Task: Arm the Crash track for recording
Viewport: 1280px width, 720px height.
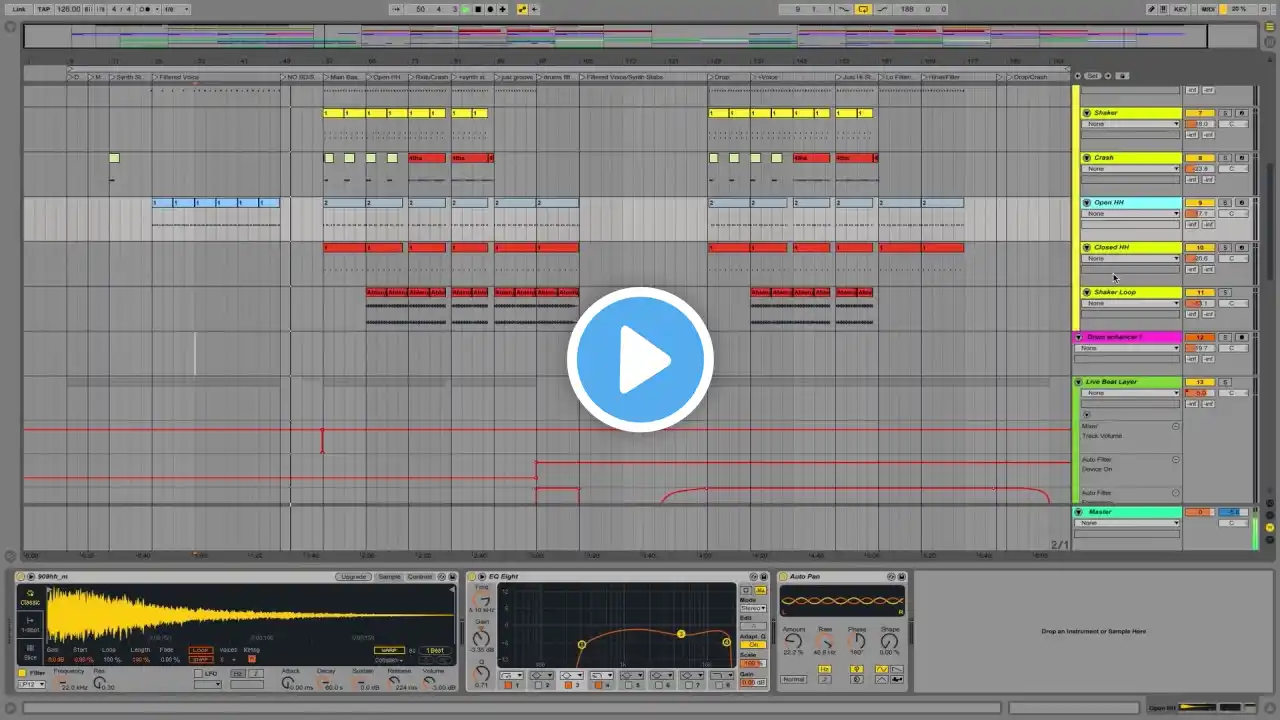Action: coord(1241,158)
